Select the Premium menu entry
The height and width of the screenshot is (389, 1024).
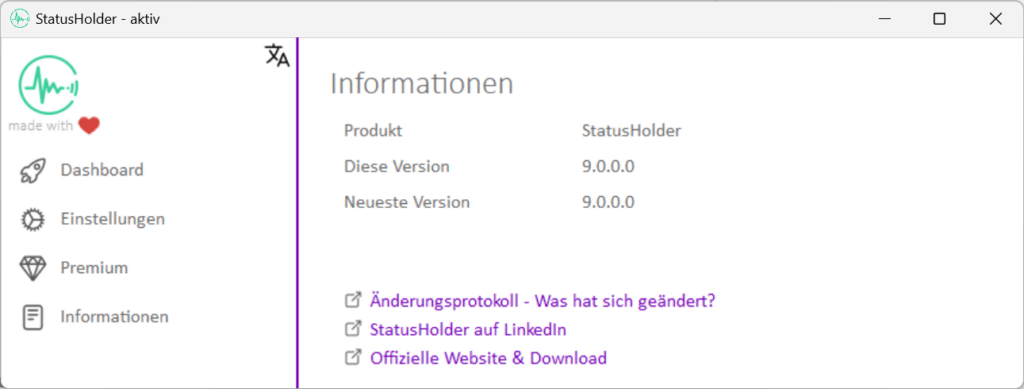(x=94, y=268)
